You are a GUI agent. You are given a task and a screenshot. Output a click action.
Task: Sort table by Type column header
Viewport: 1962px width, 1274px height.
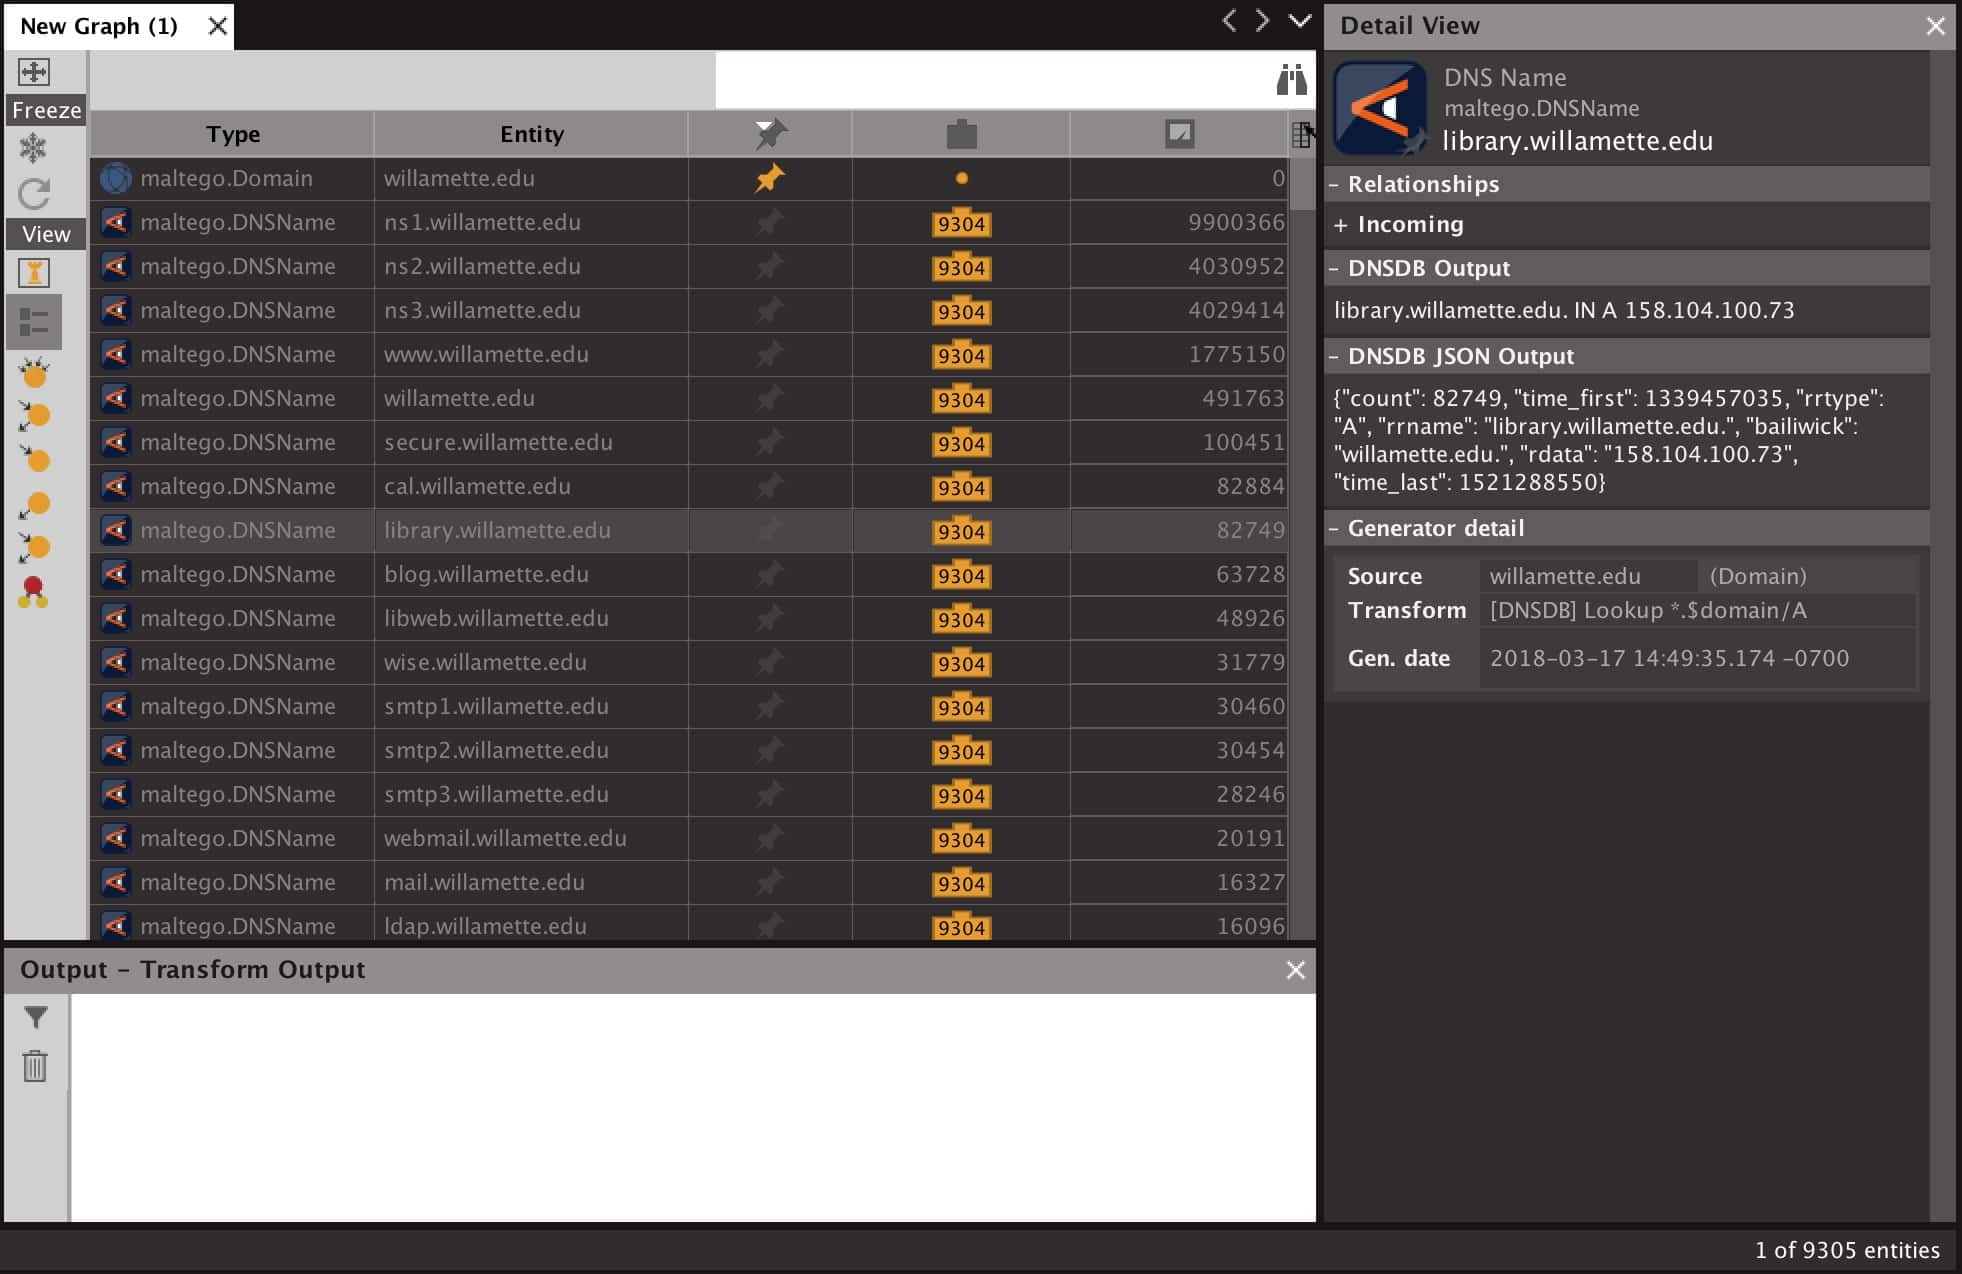232,134
